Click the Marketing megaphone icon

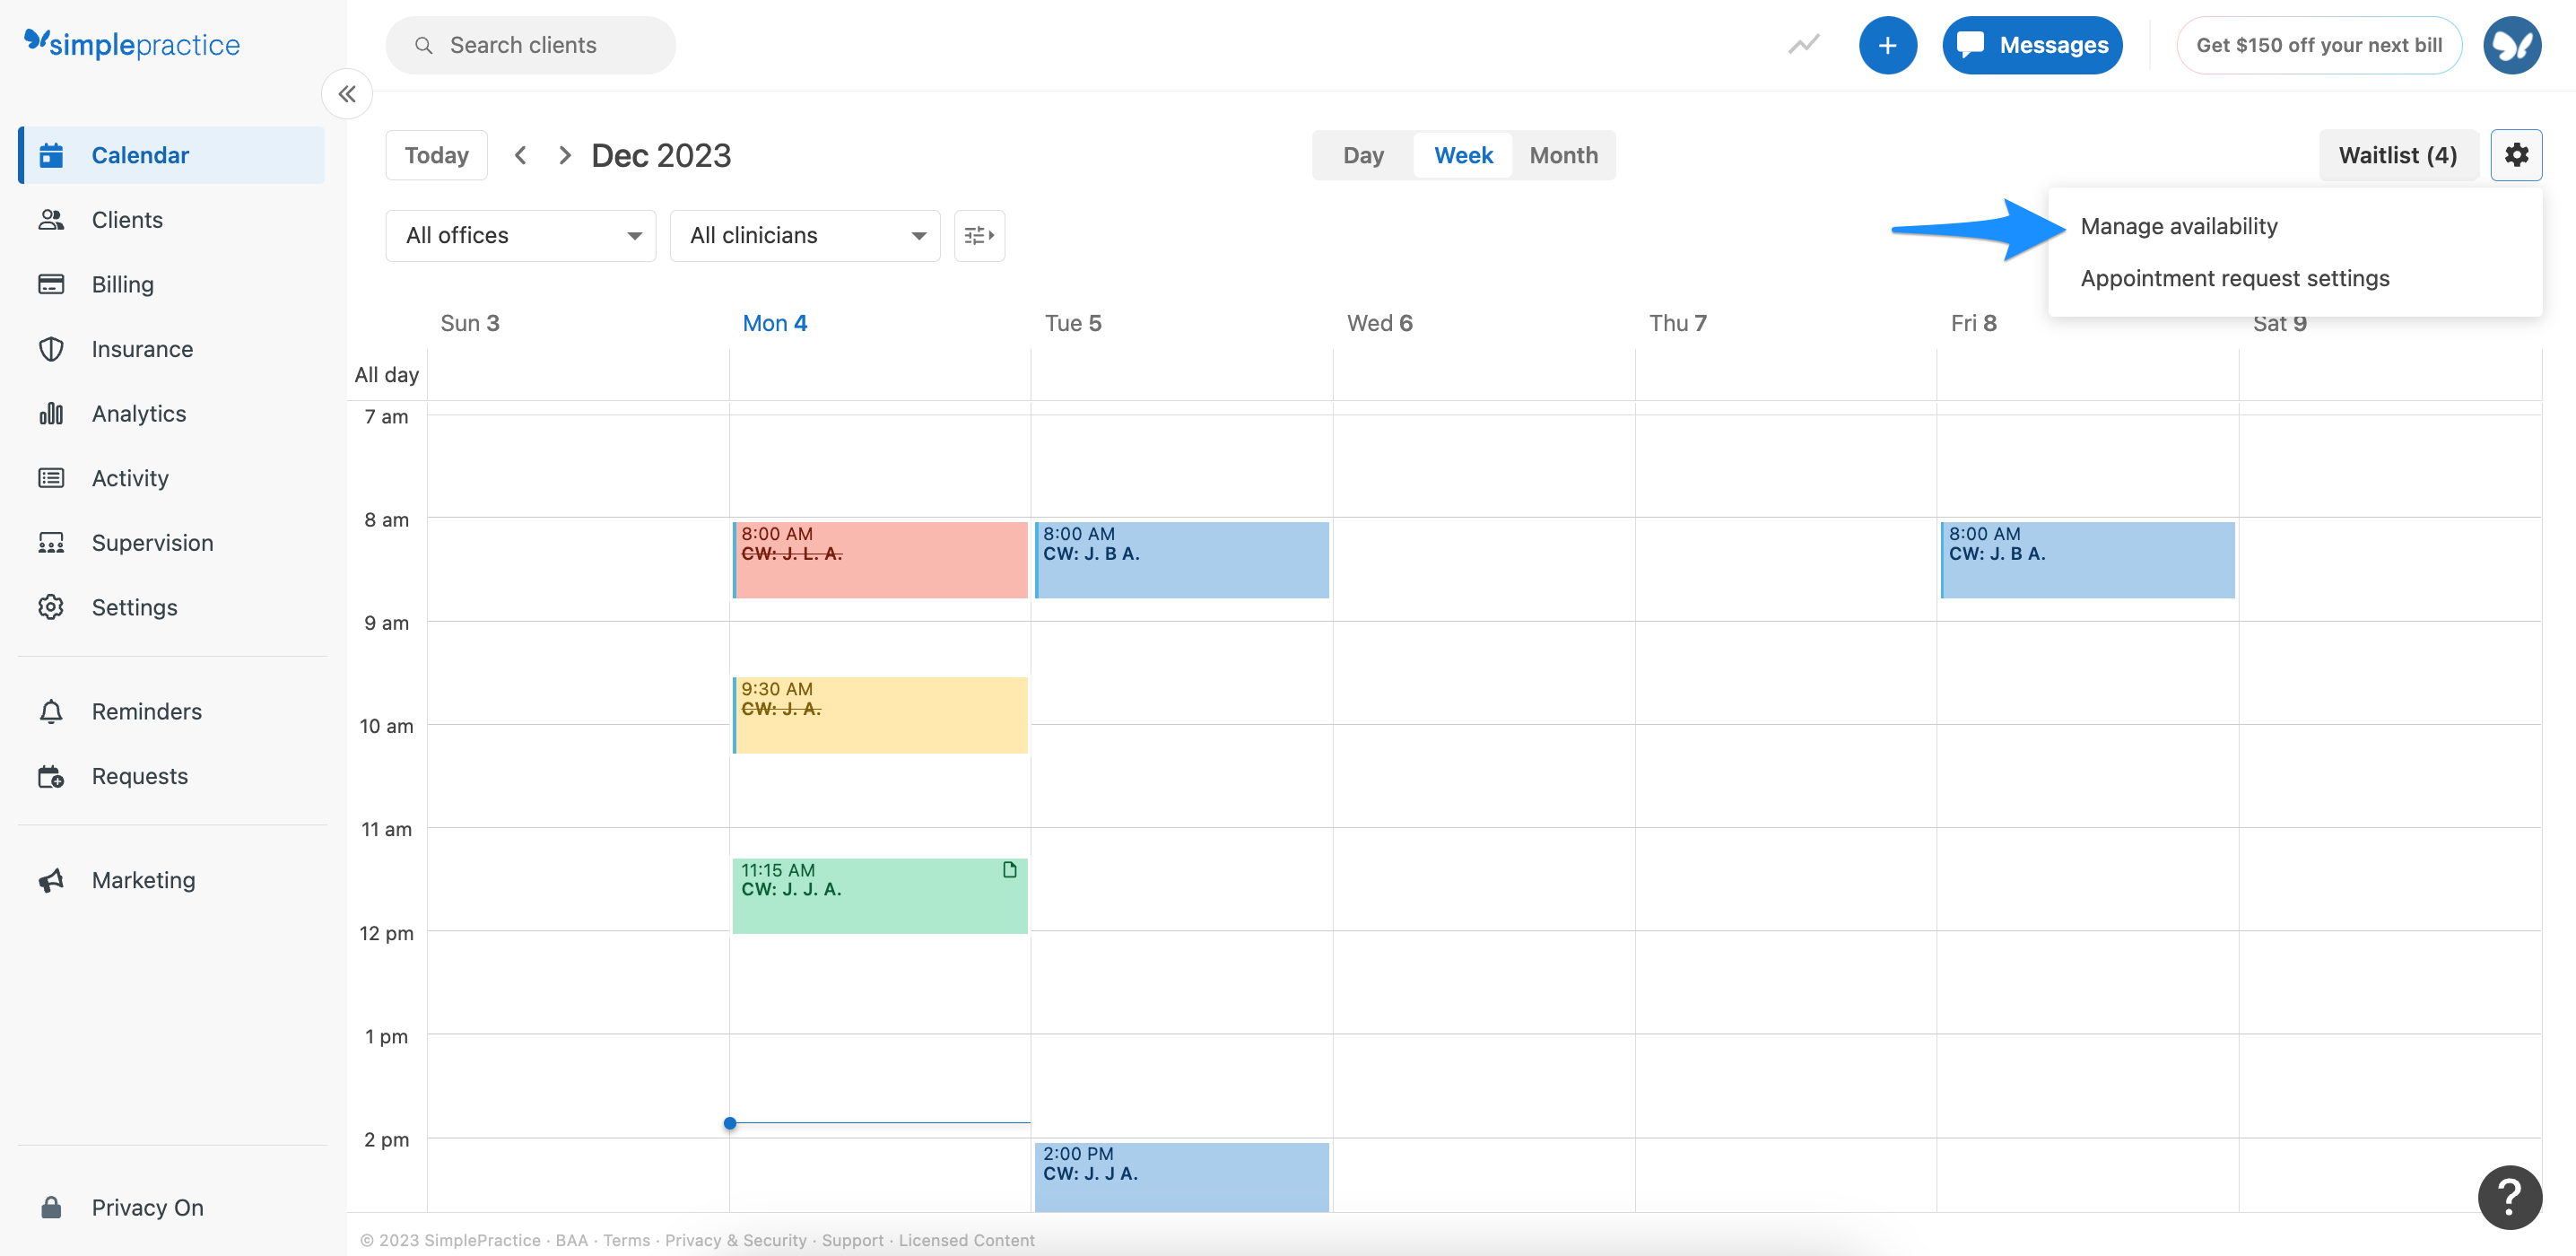point(51,880)
